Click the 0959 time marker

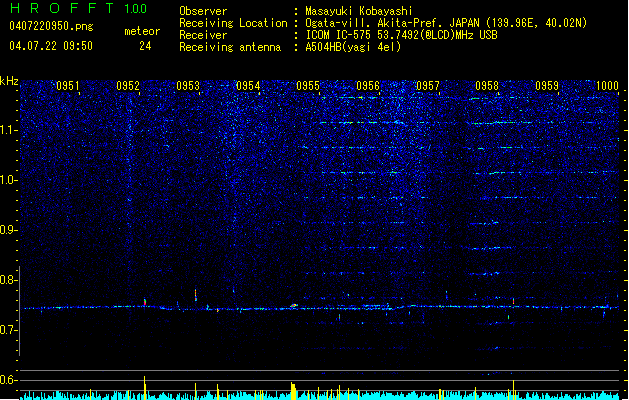[547, 86]
